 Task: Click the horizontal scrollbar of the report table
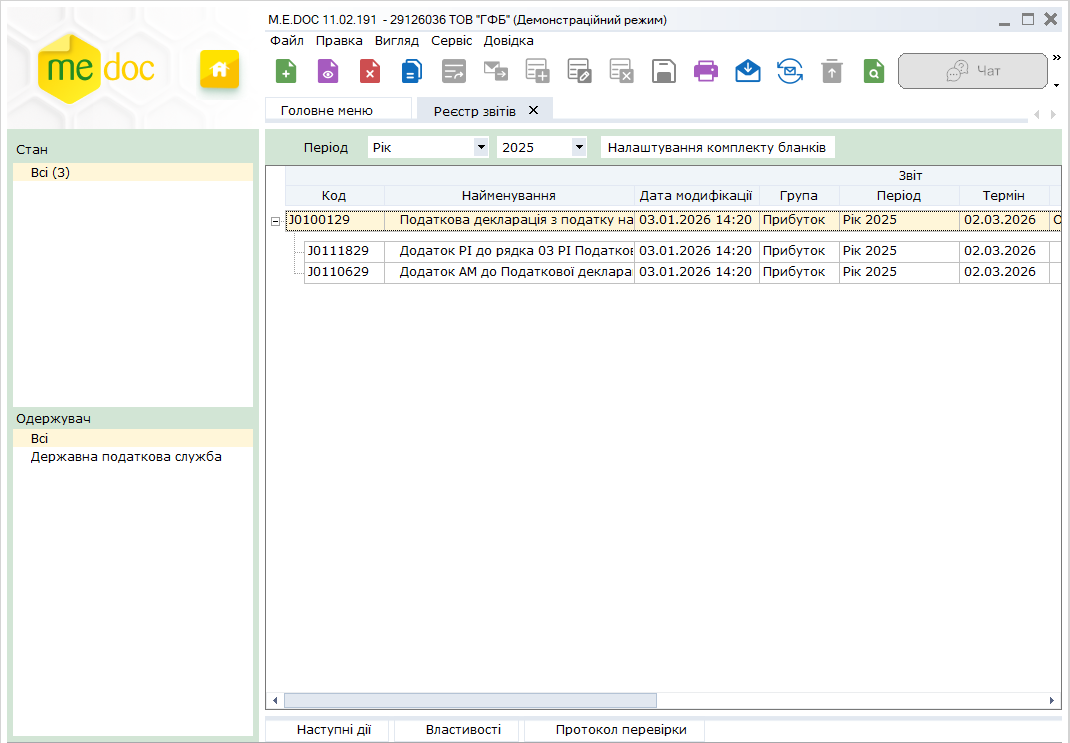pos(470,700)
